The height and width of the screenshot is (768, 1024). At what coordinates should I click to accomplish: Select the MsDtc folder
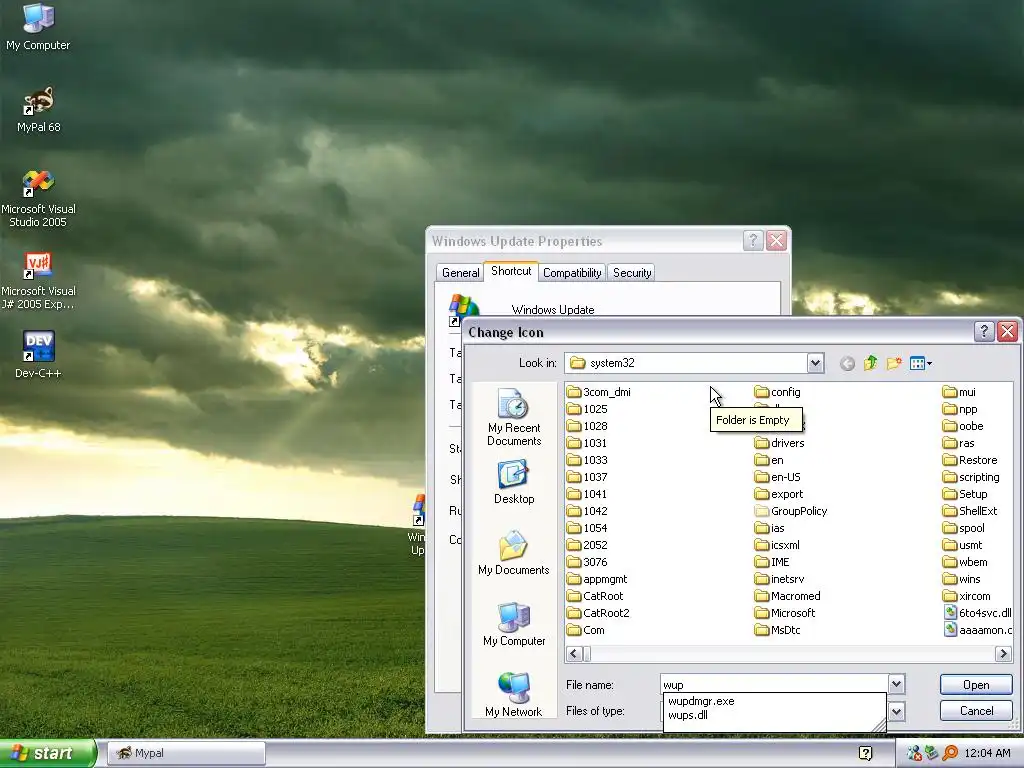click(777, 630)
